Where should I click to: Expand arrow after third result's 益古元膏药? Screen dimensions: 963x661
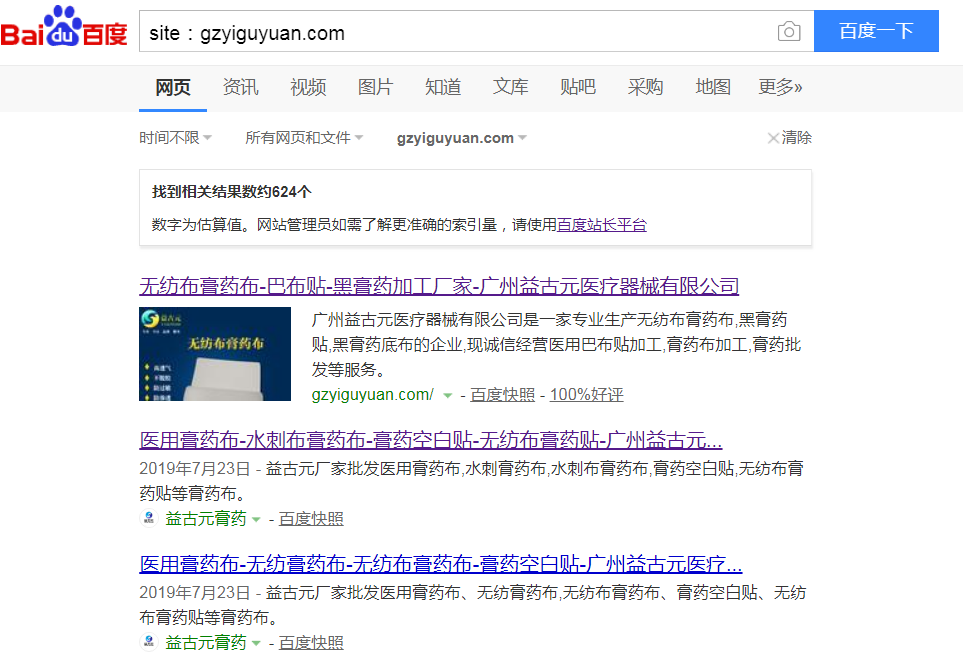pos(256,643)
